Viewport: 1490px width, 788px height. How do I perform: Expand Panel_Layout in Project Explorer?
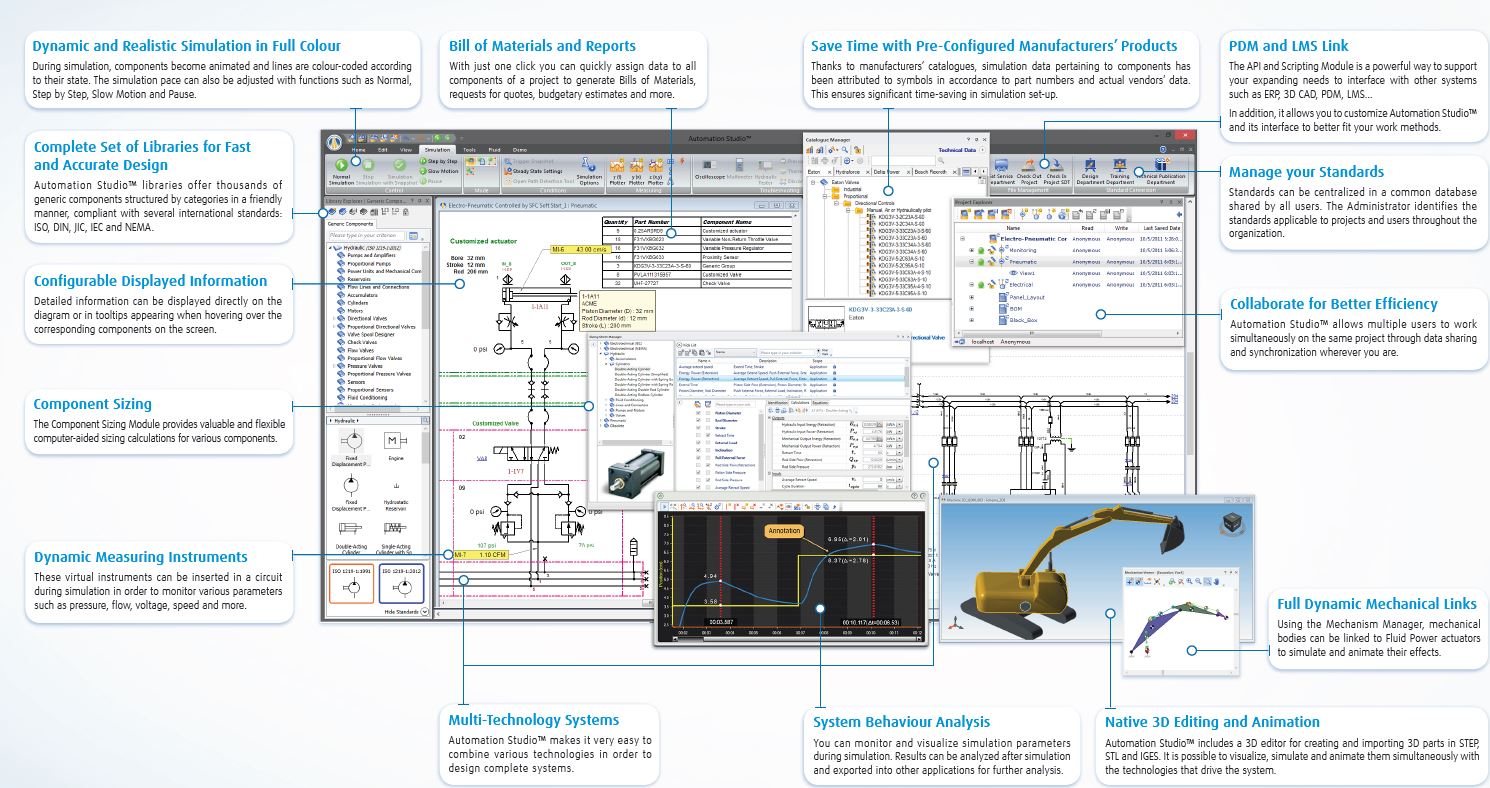[x=970, y=297]
